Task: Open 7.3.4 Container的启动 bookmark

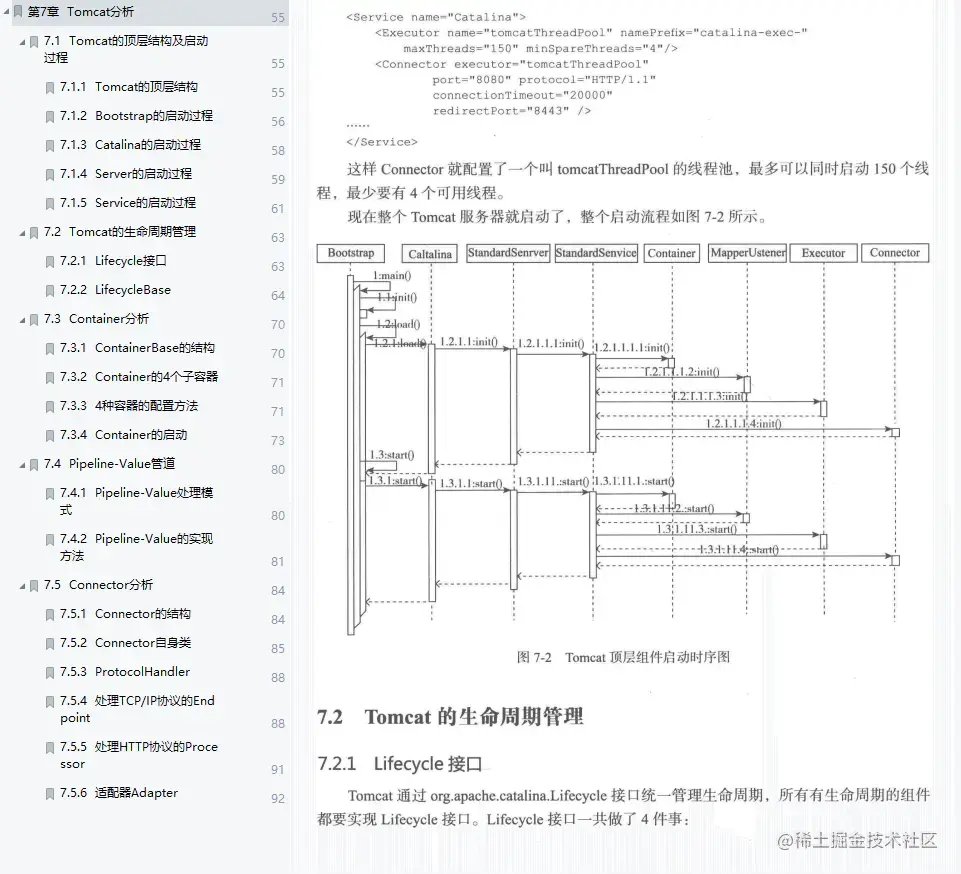Action: tap(123, 435)
